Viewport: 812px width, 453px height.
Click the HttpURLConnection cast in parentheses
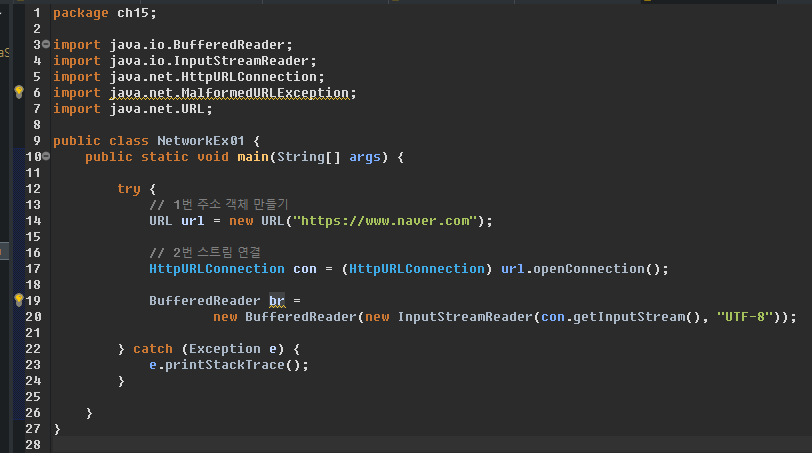(x=416, y=269)
